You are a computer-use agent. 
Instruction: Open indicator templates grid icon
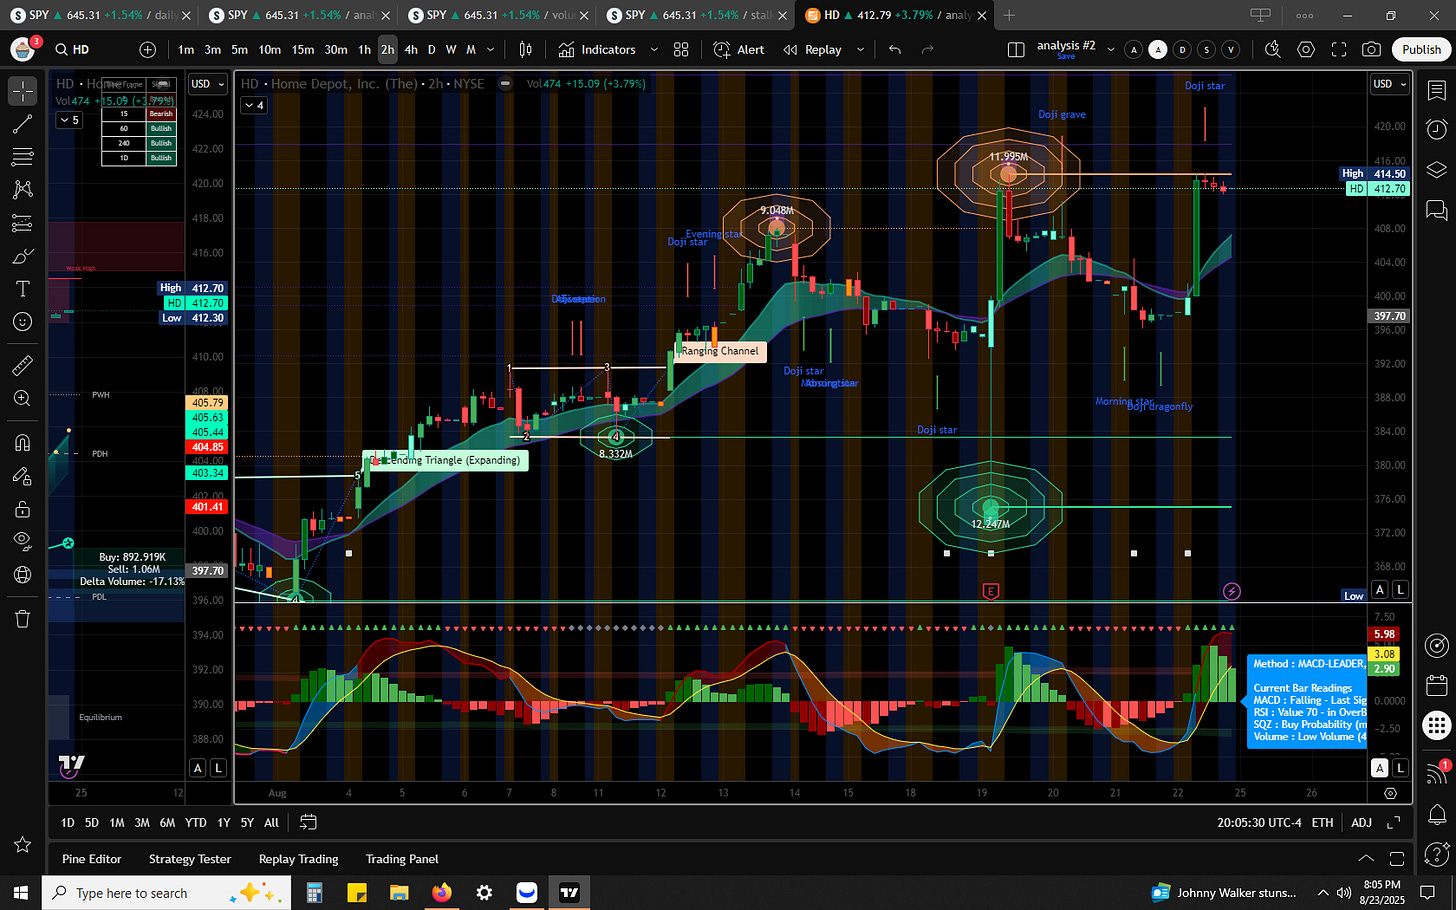tap(681, 50)
